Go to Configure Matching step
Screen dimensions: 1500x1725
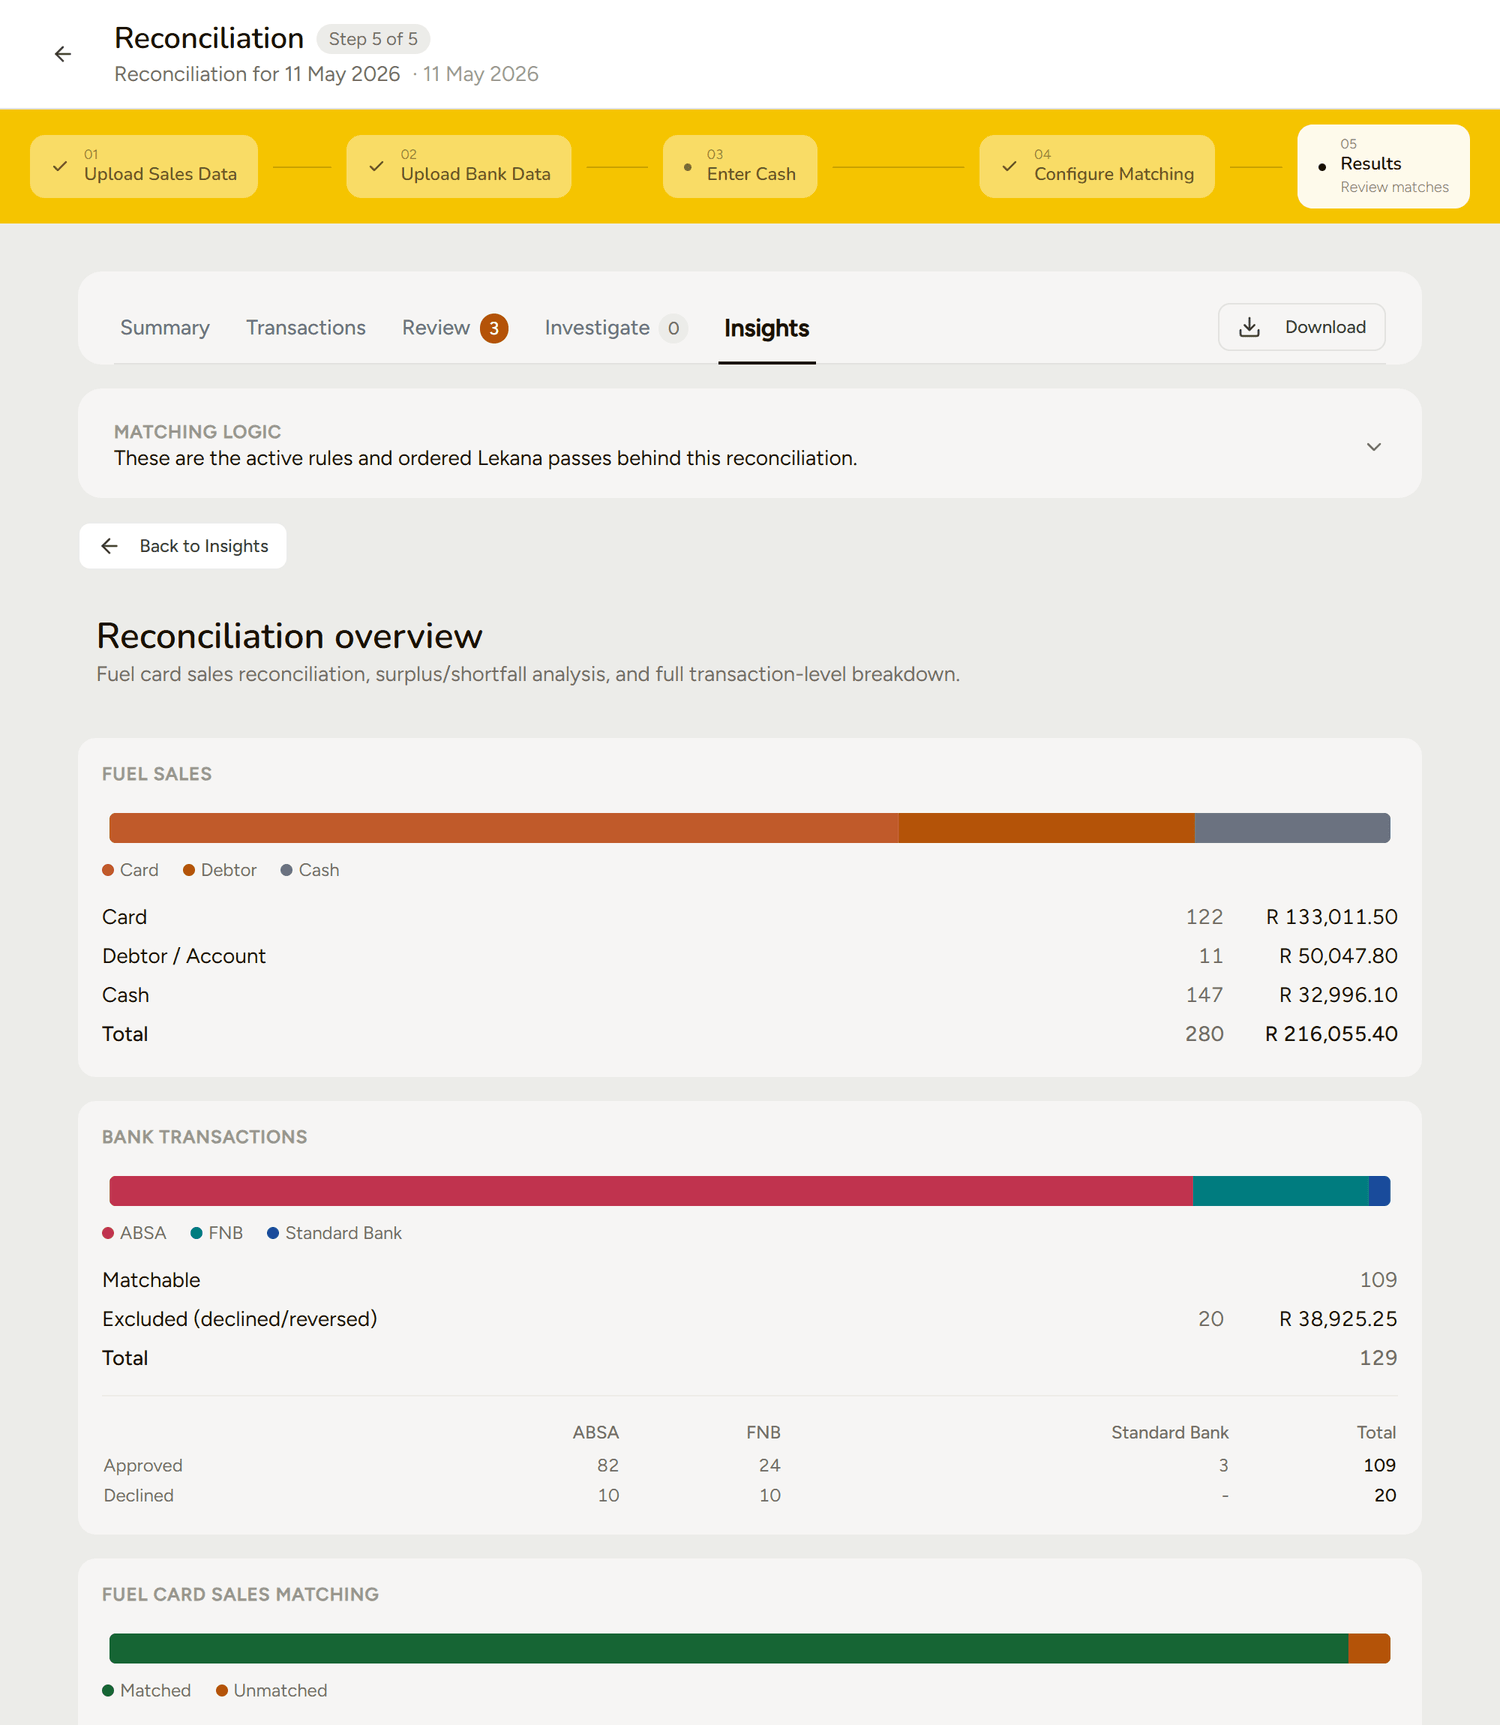[1097, 166]
